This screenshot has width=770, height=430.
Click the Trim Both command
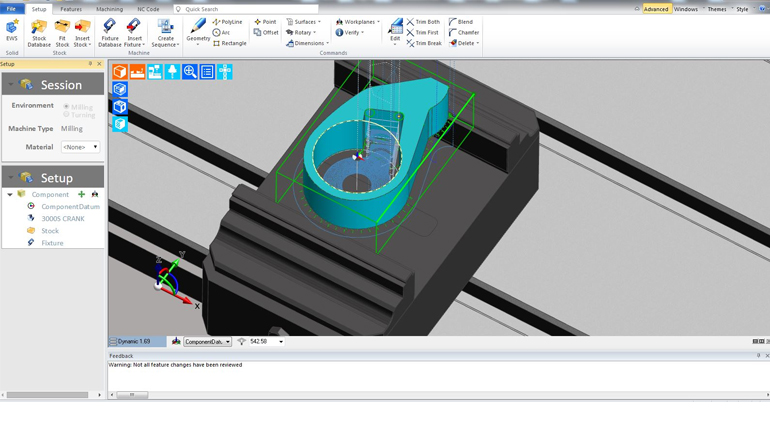click(423, 22)
